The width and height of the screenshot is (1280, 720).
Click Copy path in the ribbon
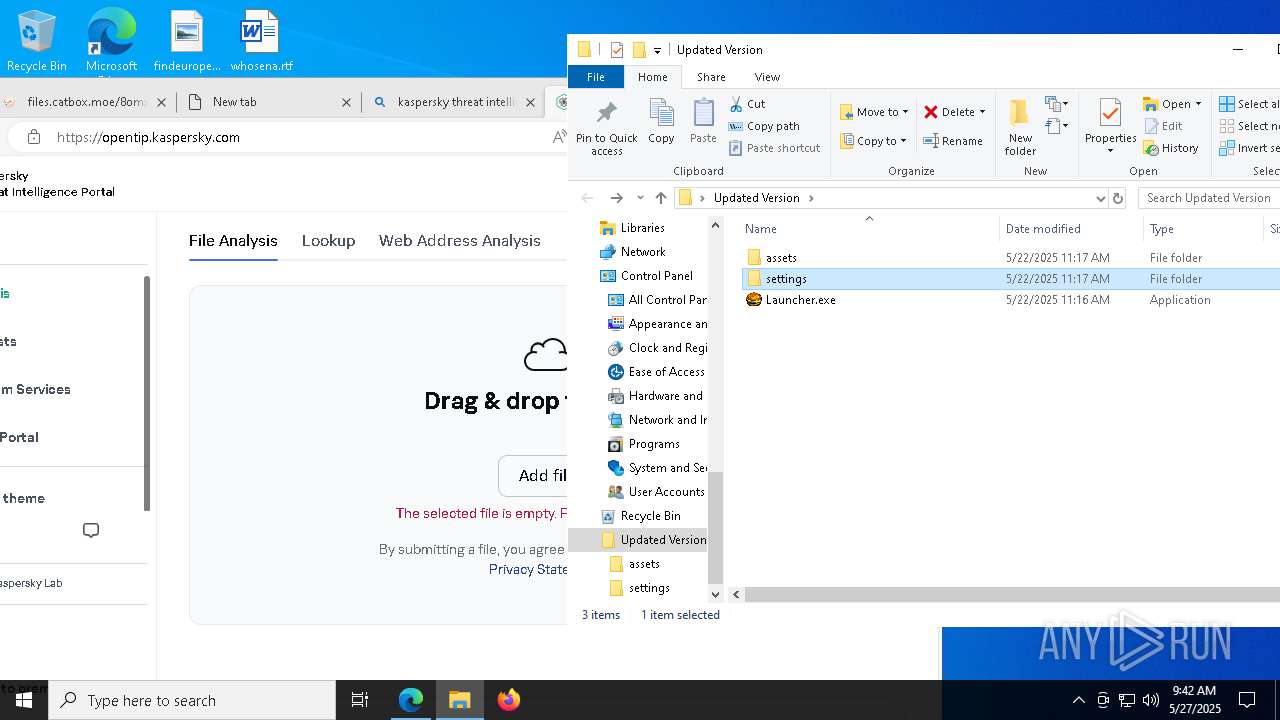(764, 126)
